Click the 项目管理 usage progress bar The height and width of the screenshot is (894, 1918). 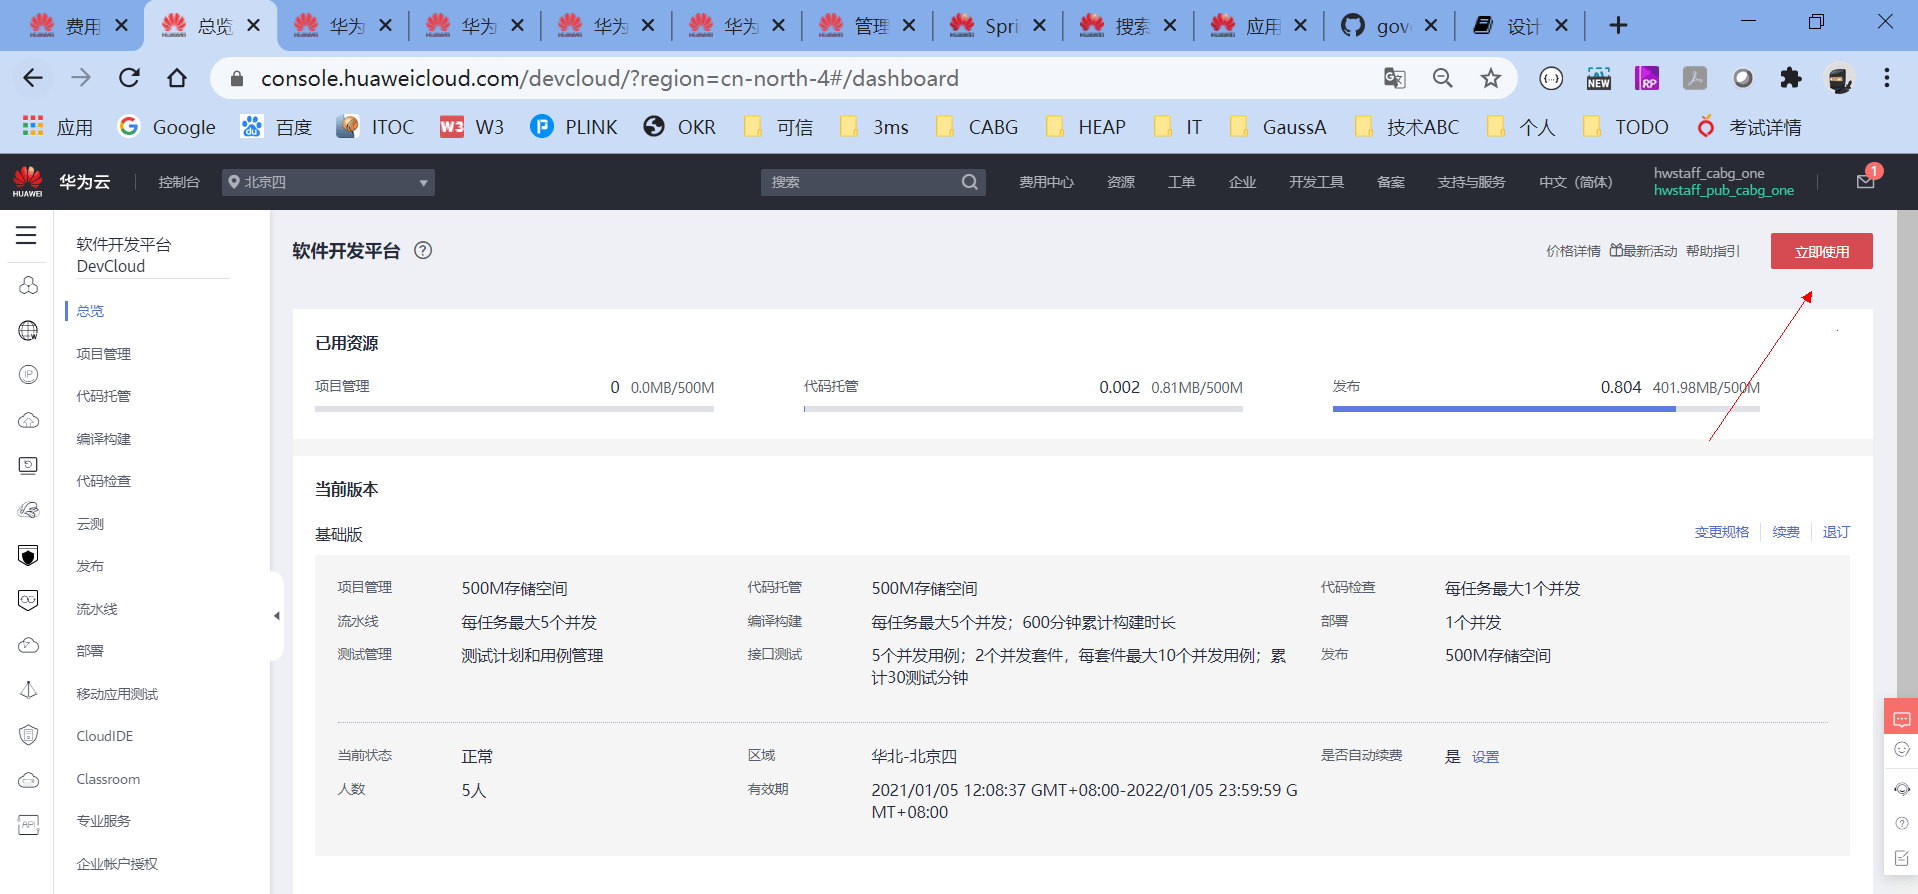coord(514,409)
